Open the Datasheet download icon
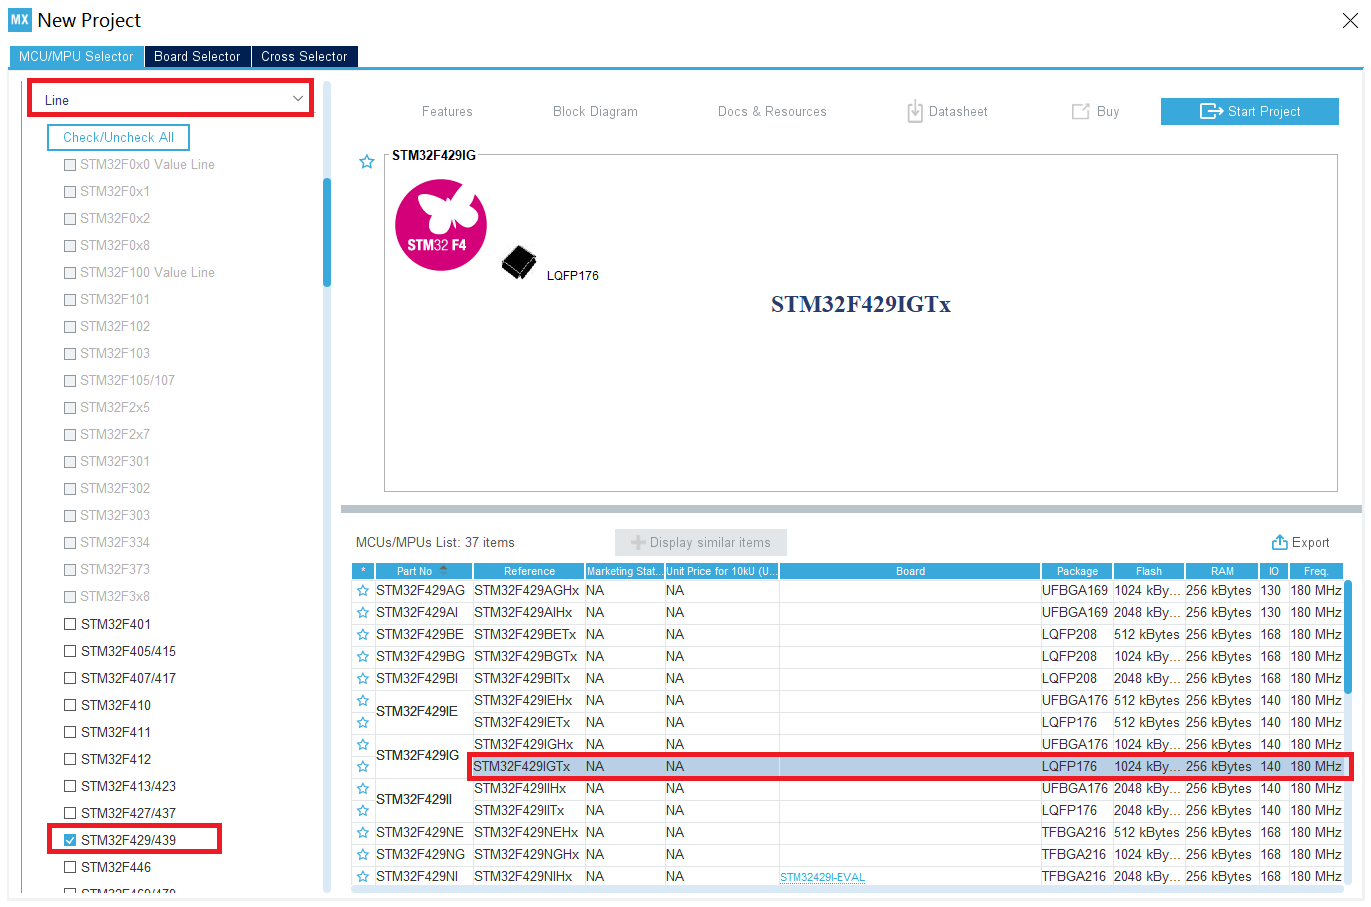 point(915,111)
